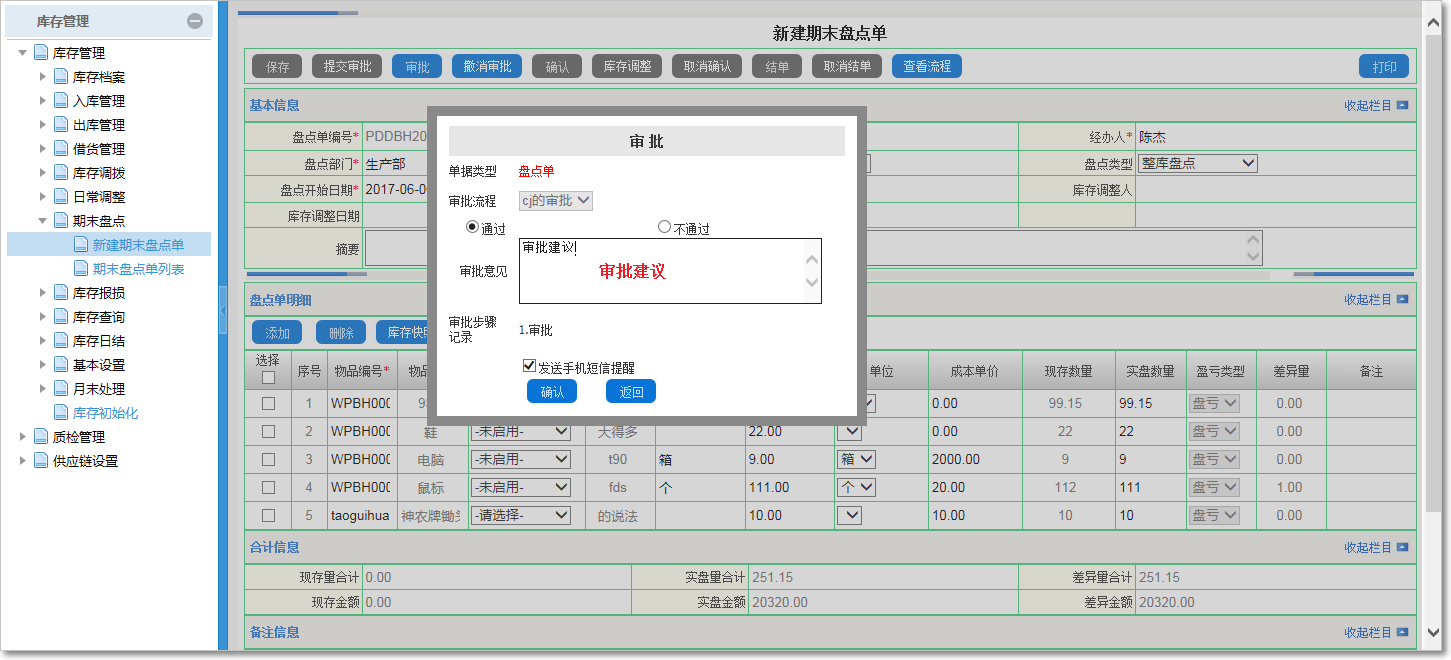Screen dimensions: 1451x660
Task: Click the document icon beside 库存初始化
Action: click(59, 412)
